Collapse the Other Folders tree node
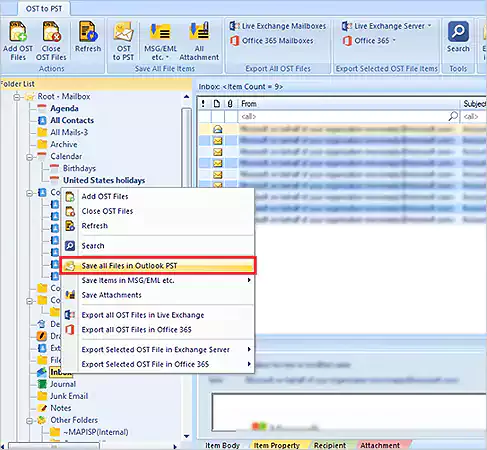 click(29, 421)
